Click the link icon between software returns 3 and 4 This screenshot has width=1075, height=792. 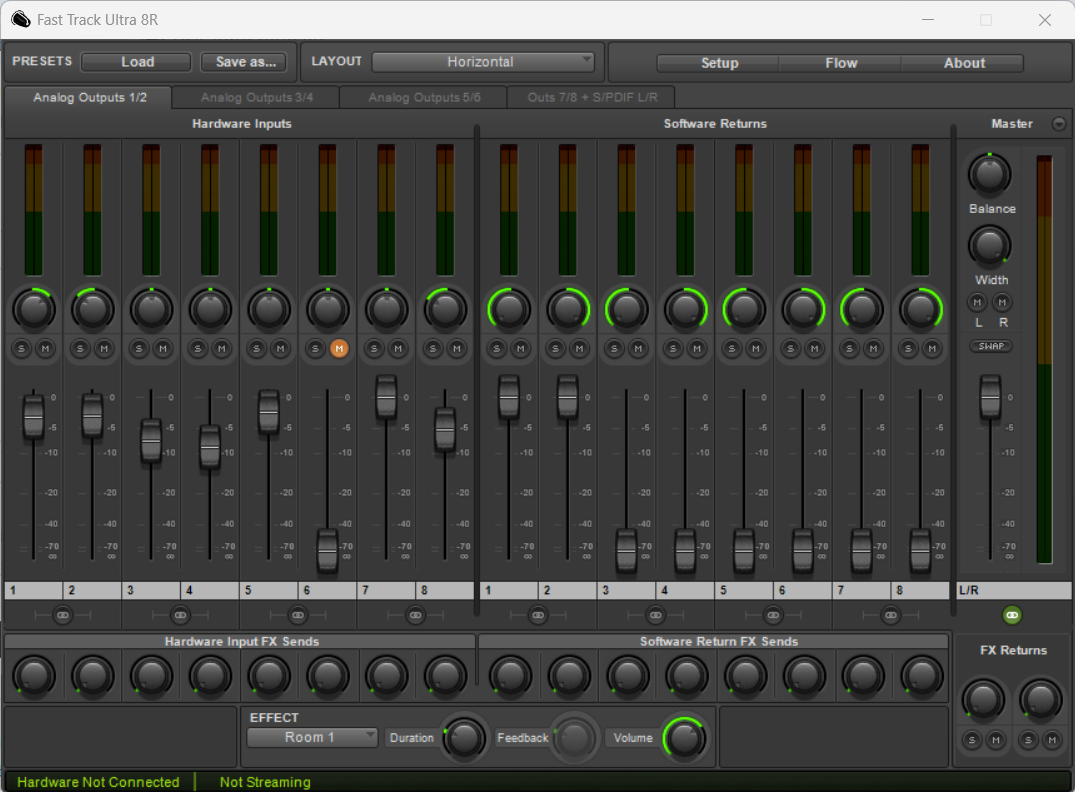click(x=655, y=615)
